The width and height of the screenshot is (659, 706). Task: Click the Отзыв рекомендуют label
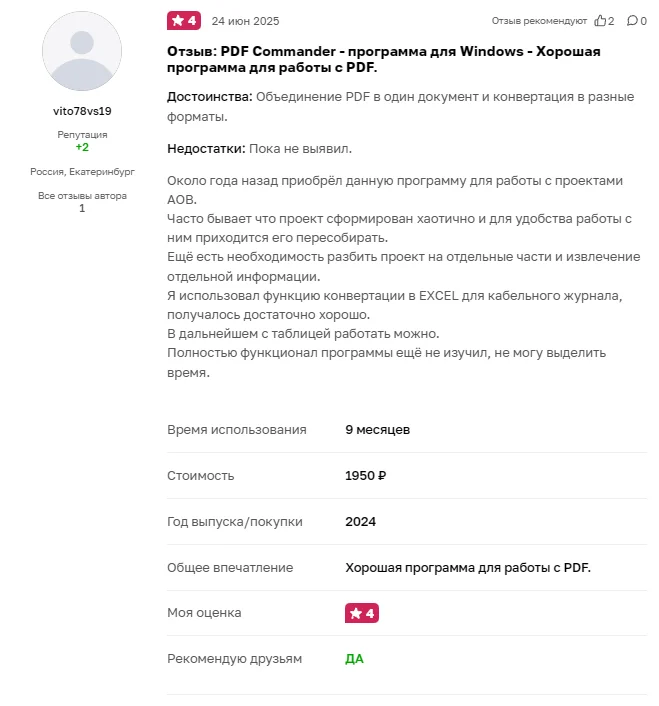point(539,21)
